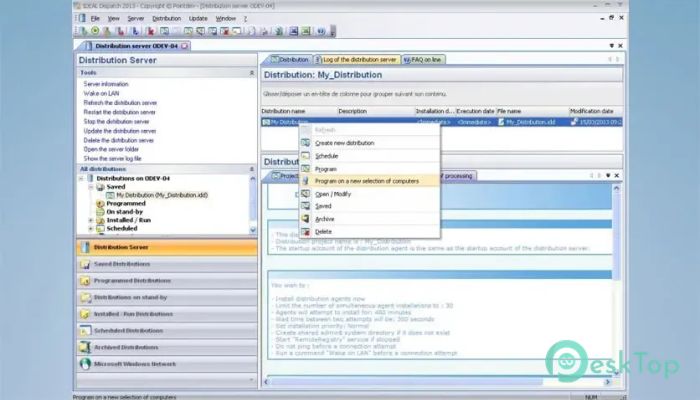Choose Archive from the context menu

(369, 219)
